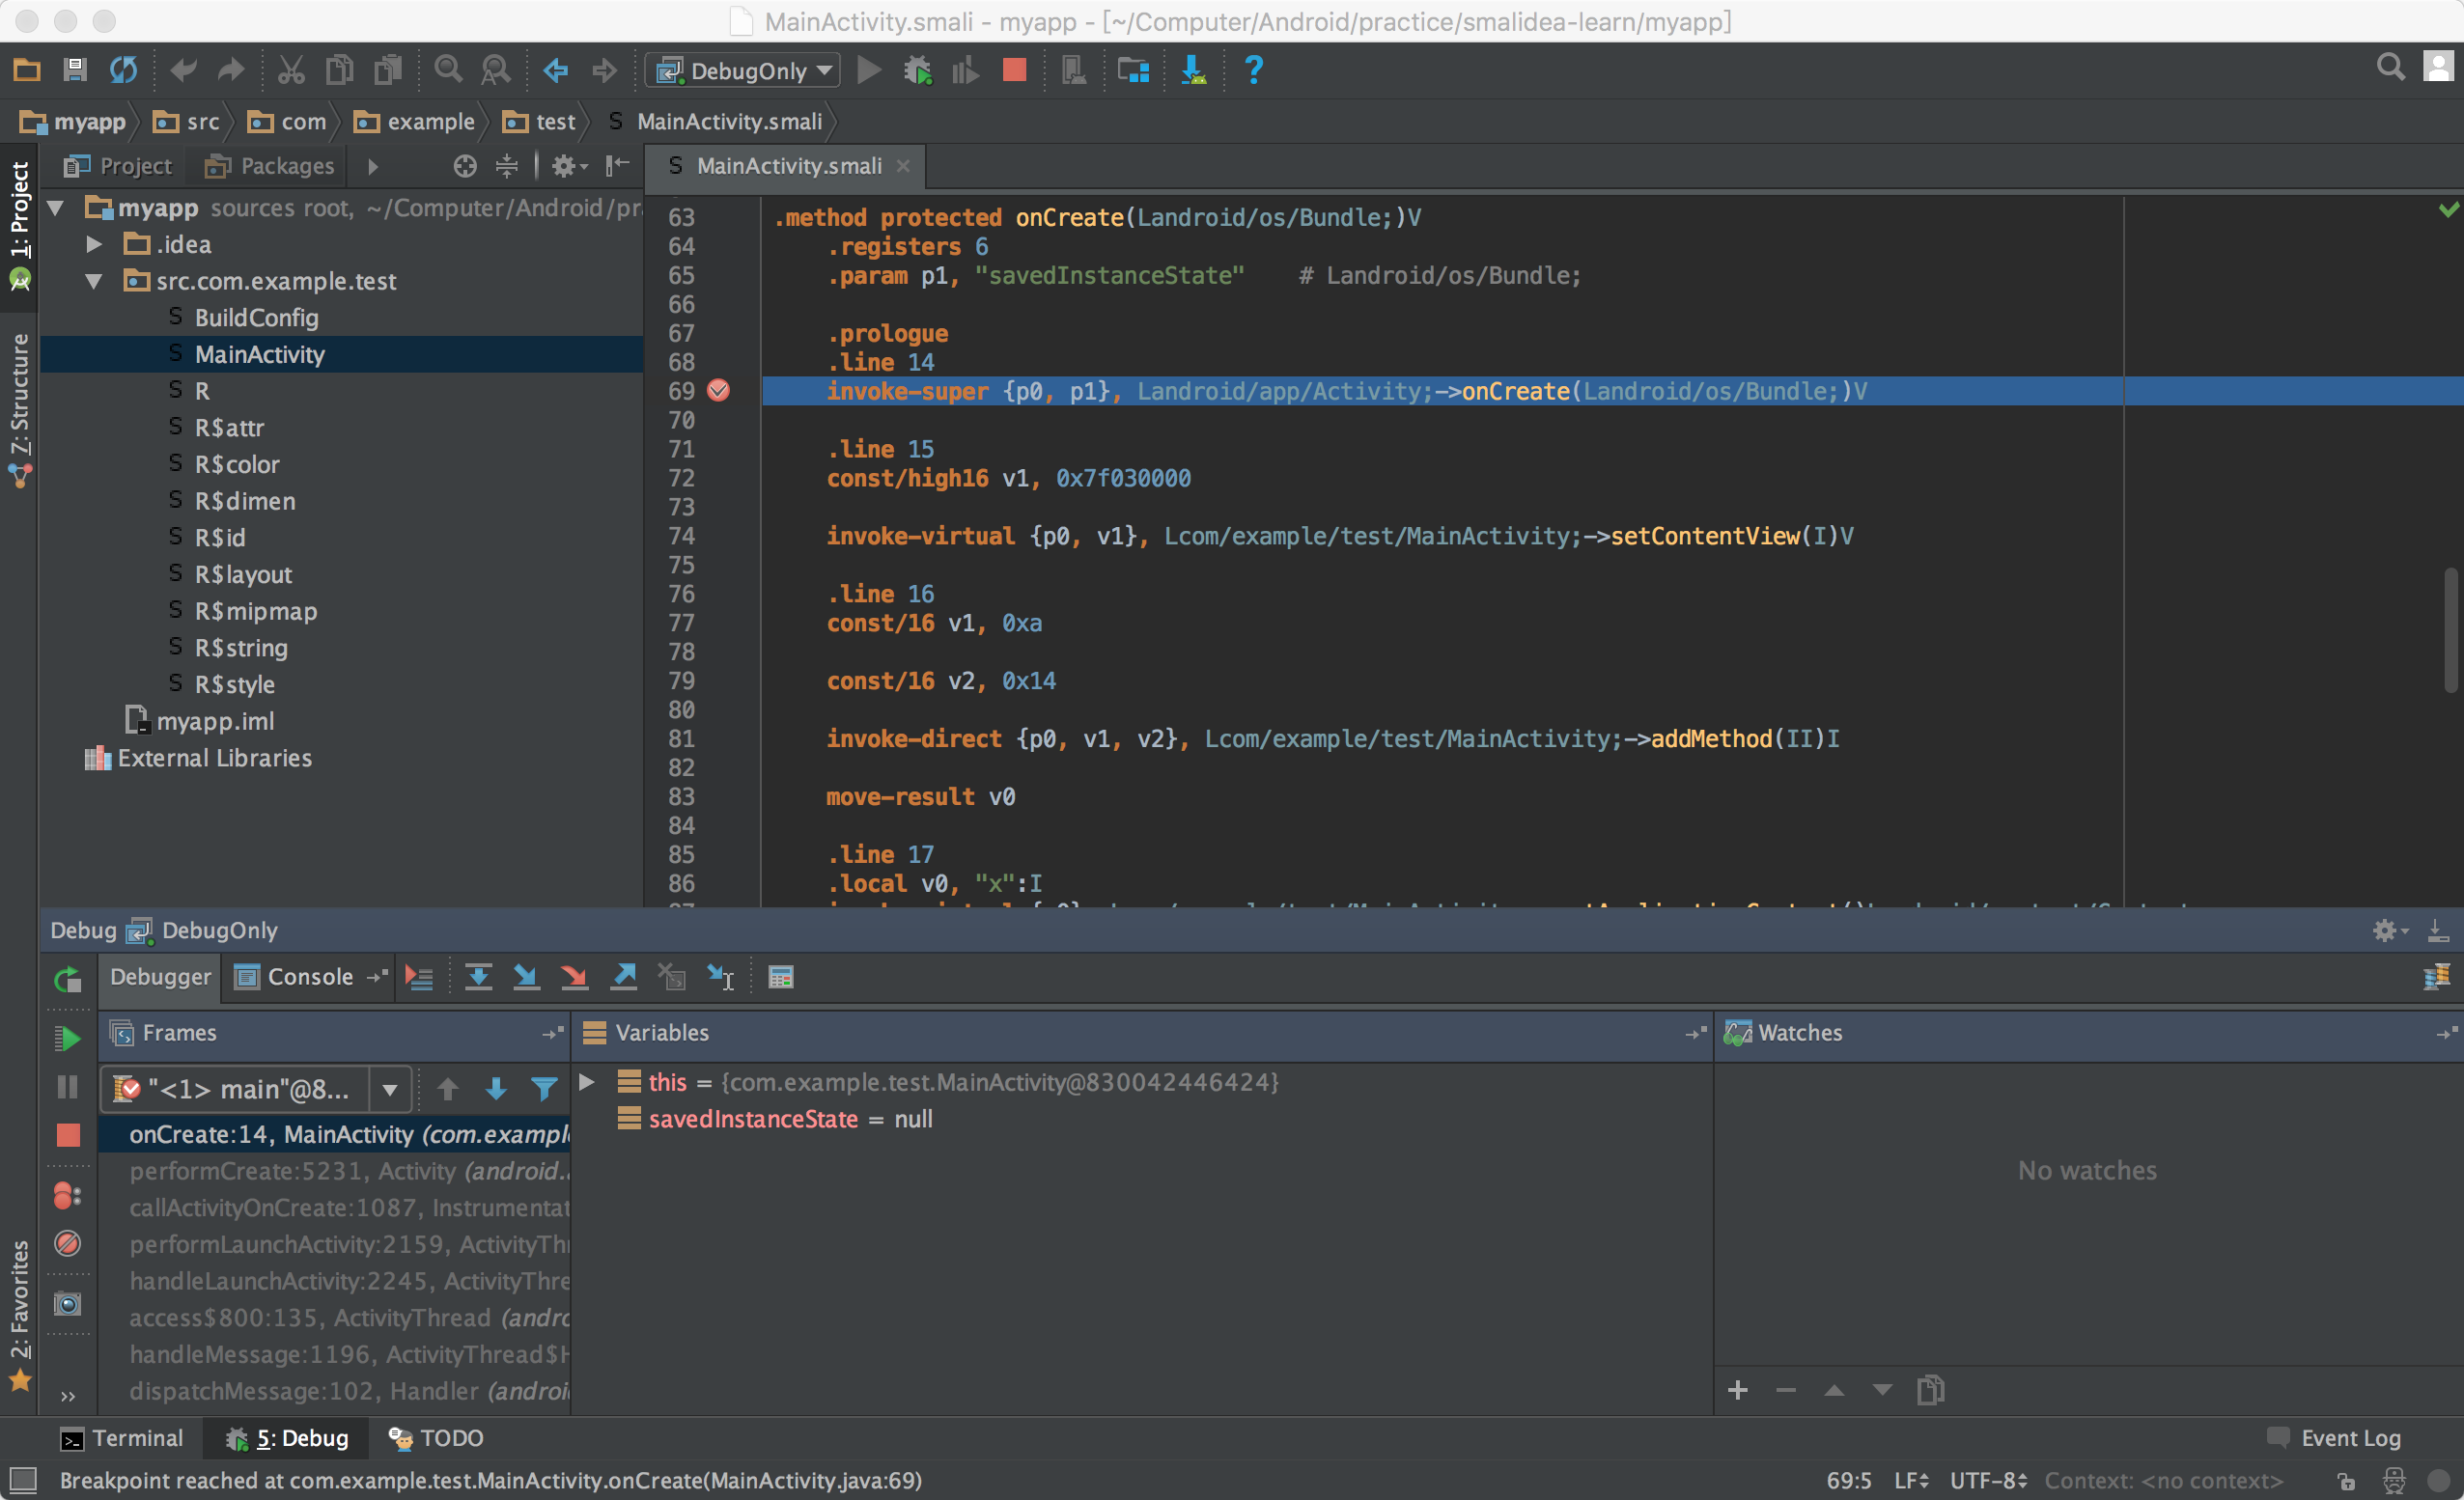This screenshot has width=2464, height=1500.
Task: Click the Step Over debugger icon
Action: (x=478, y=977)
